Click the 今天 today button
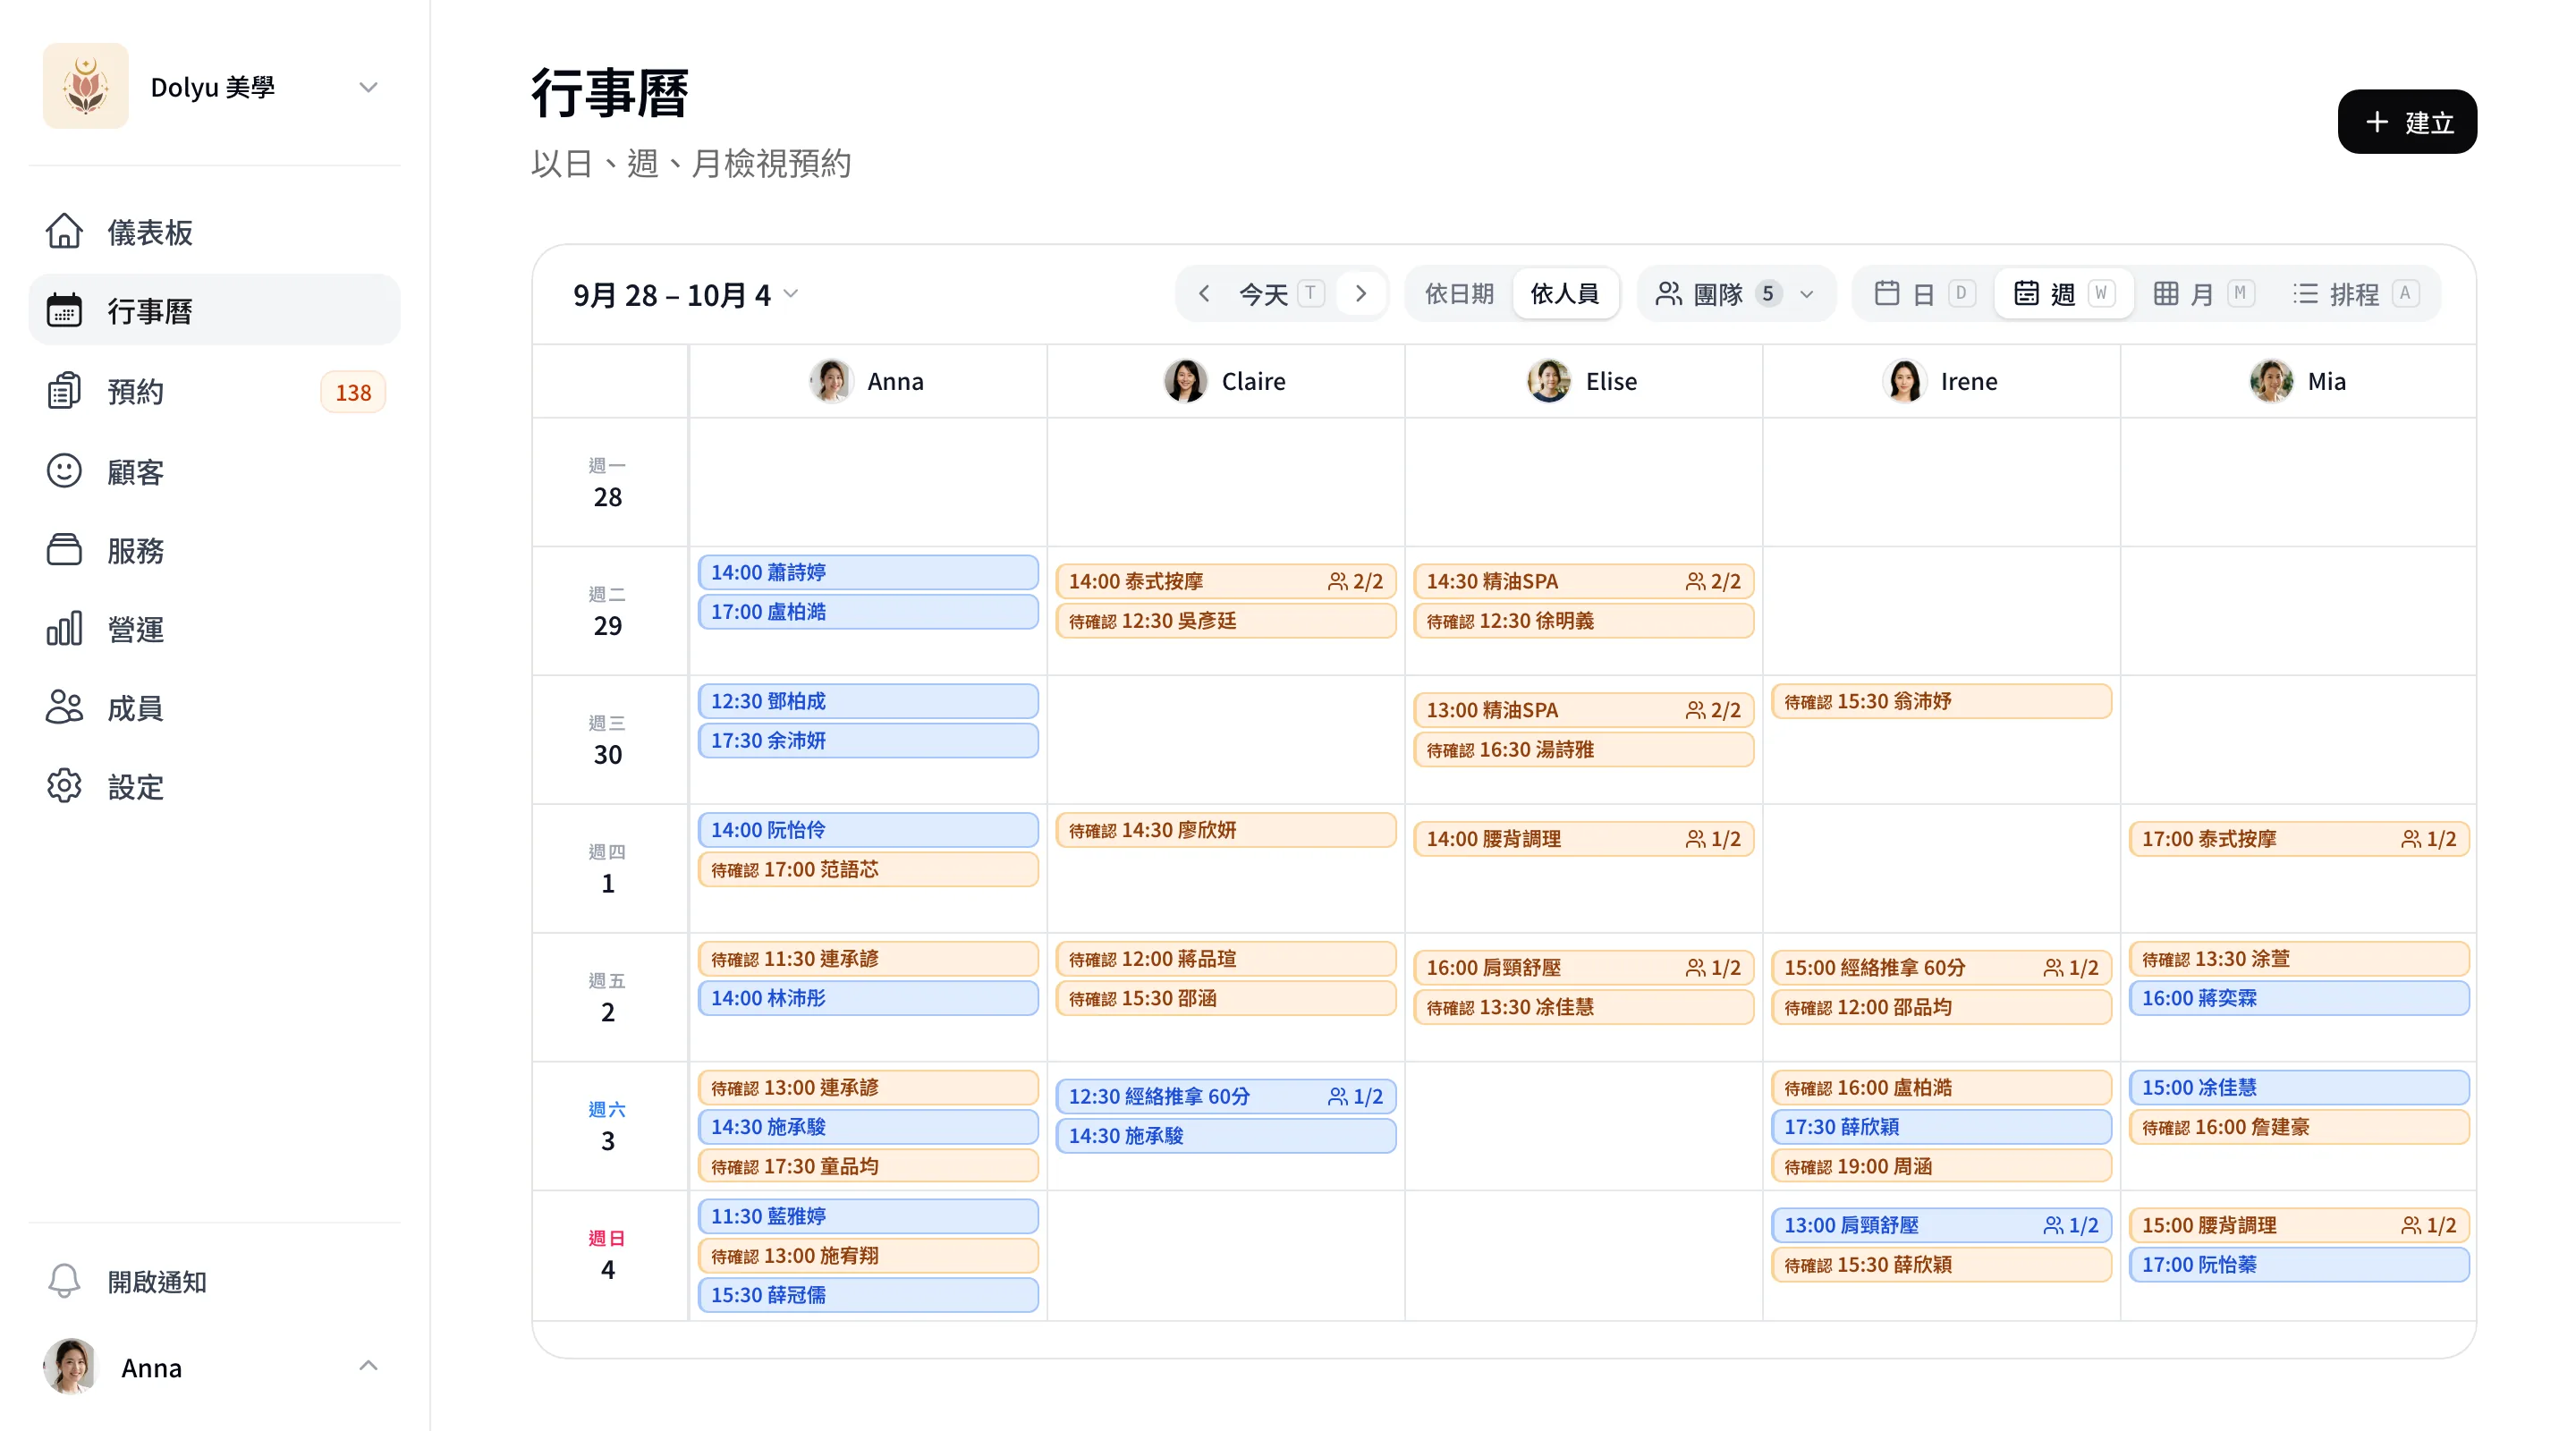Viewport: 2576px width, 1431px height. (x=1282, y=294)
